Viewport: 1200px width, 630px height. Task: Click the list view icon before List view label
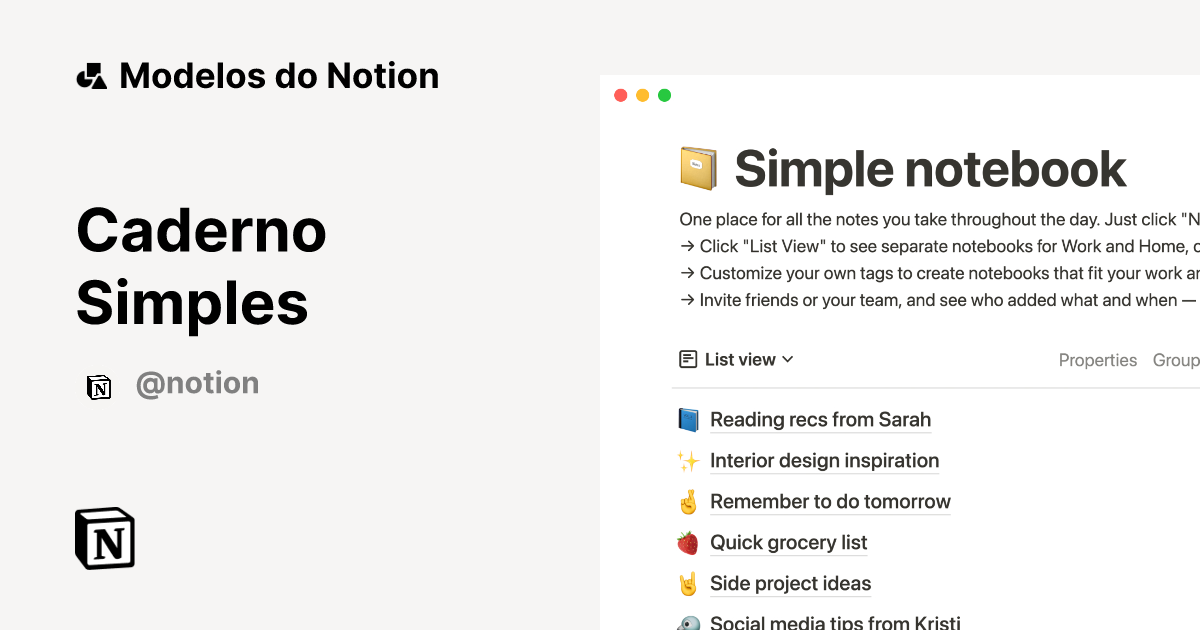click(687, 359)
